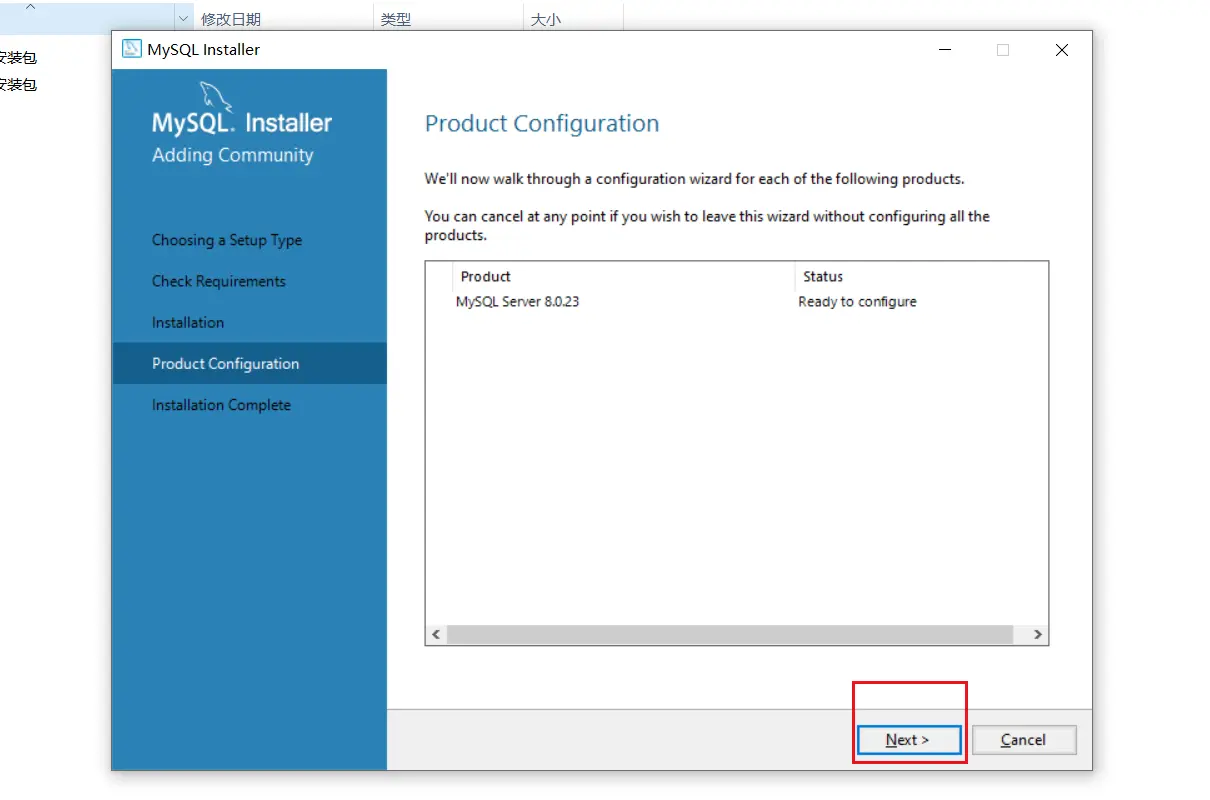Click the MySQL Installer title bar icon
The image size is (1210, 800).
point(131,49)
